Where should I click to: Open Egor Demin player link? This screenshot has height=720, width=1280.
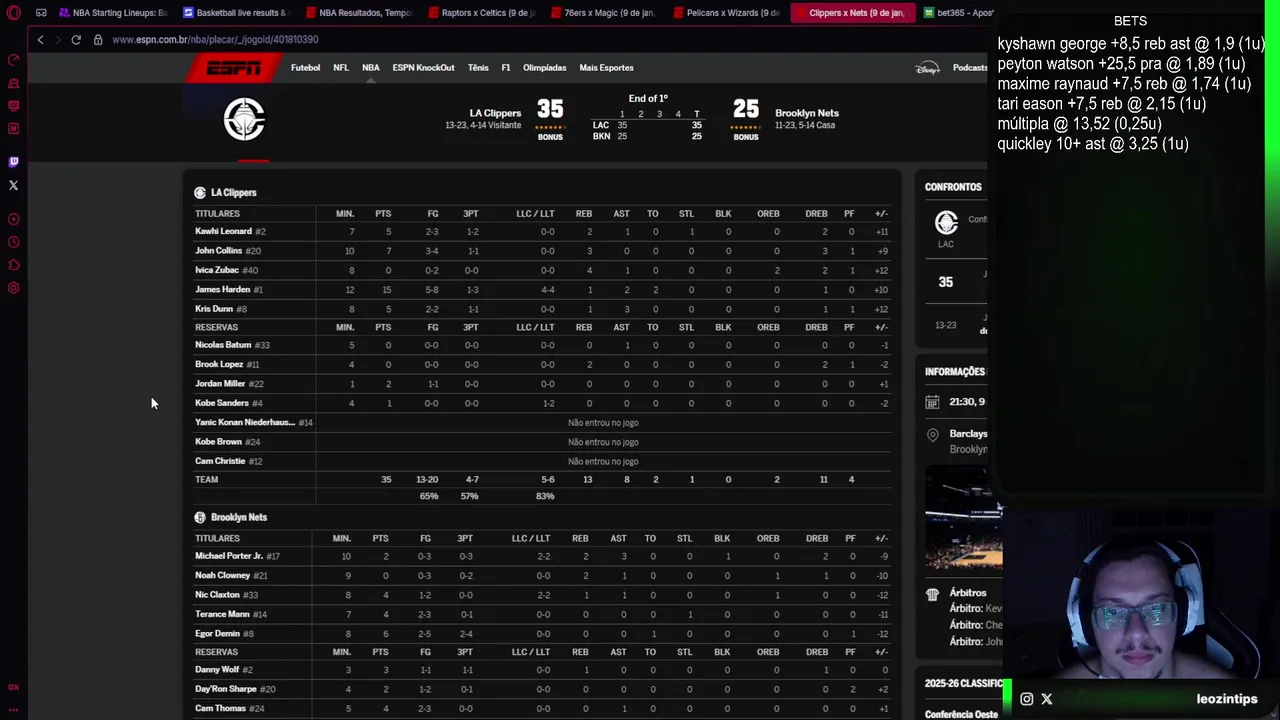pyautogui.click(x=218, y=634)
